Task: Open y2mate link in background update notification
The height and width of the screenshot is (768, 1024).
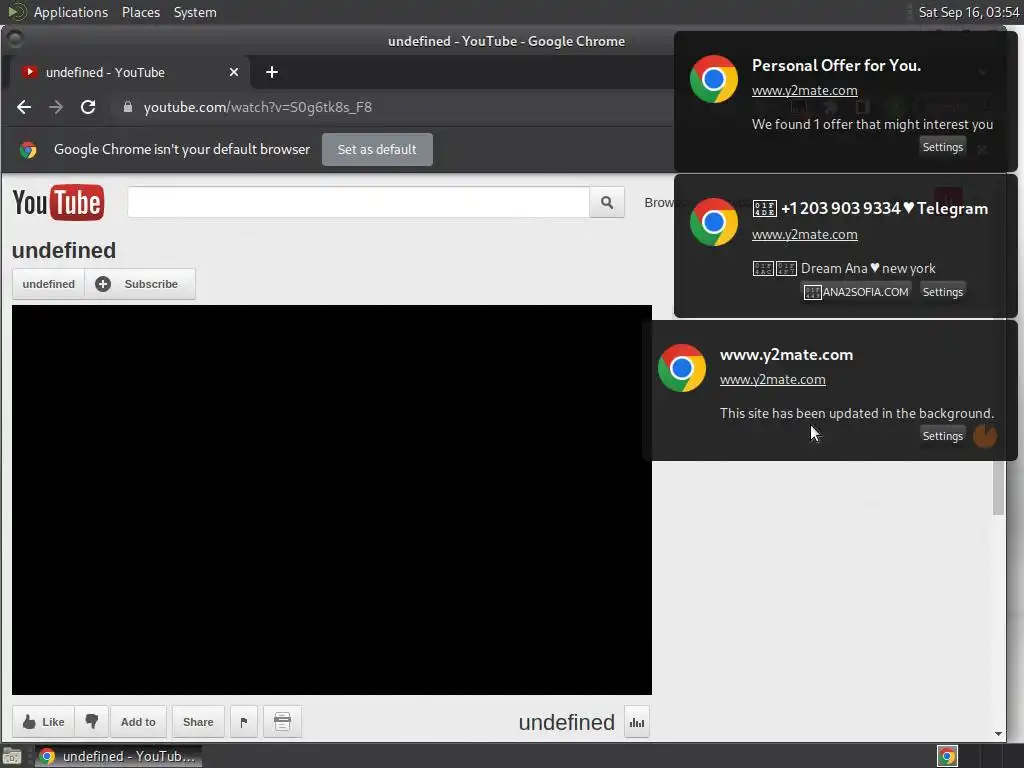Action: 773,379
